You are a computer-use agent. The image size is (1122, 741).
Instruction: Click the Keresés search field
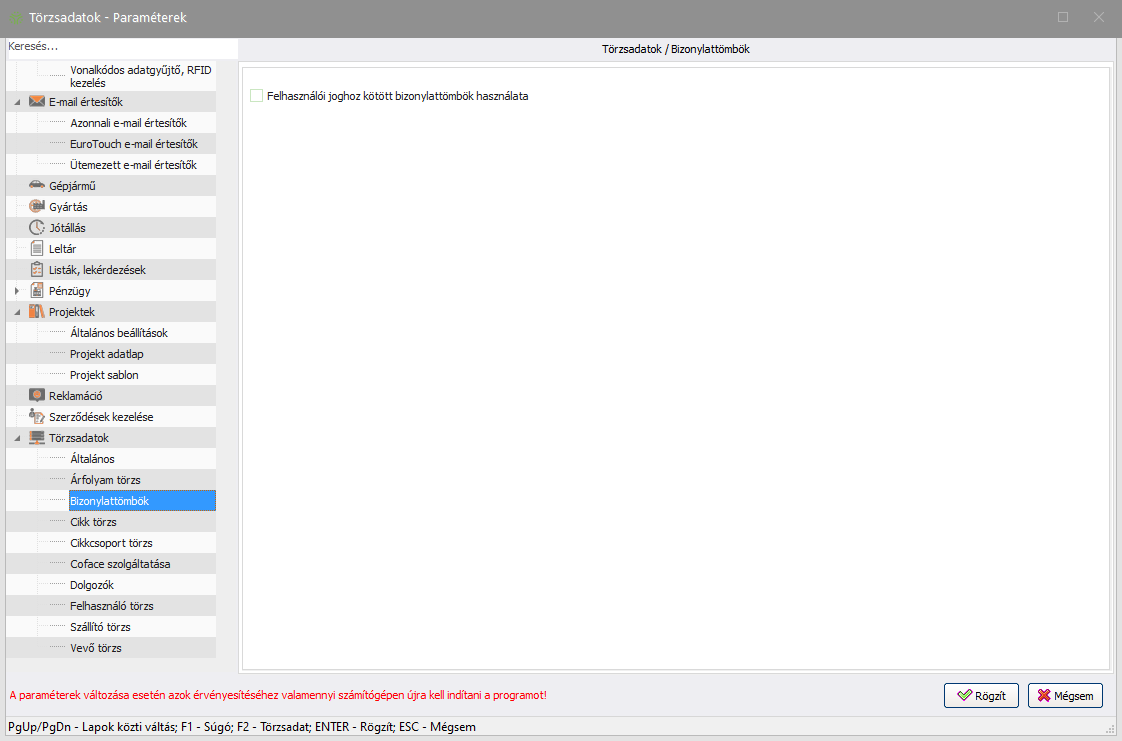(120, 47)
